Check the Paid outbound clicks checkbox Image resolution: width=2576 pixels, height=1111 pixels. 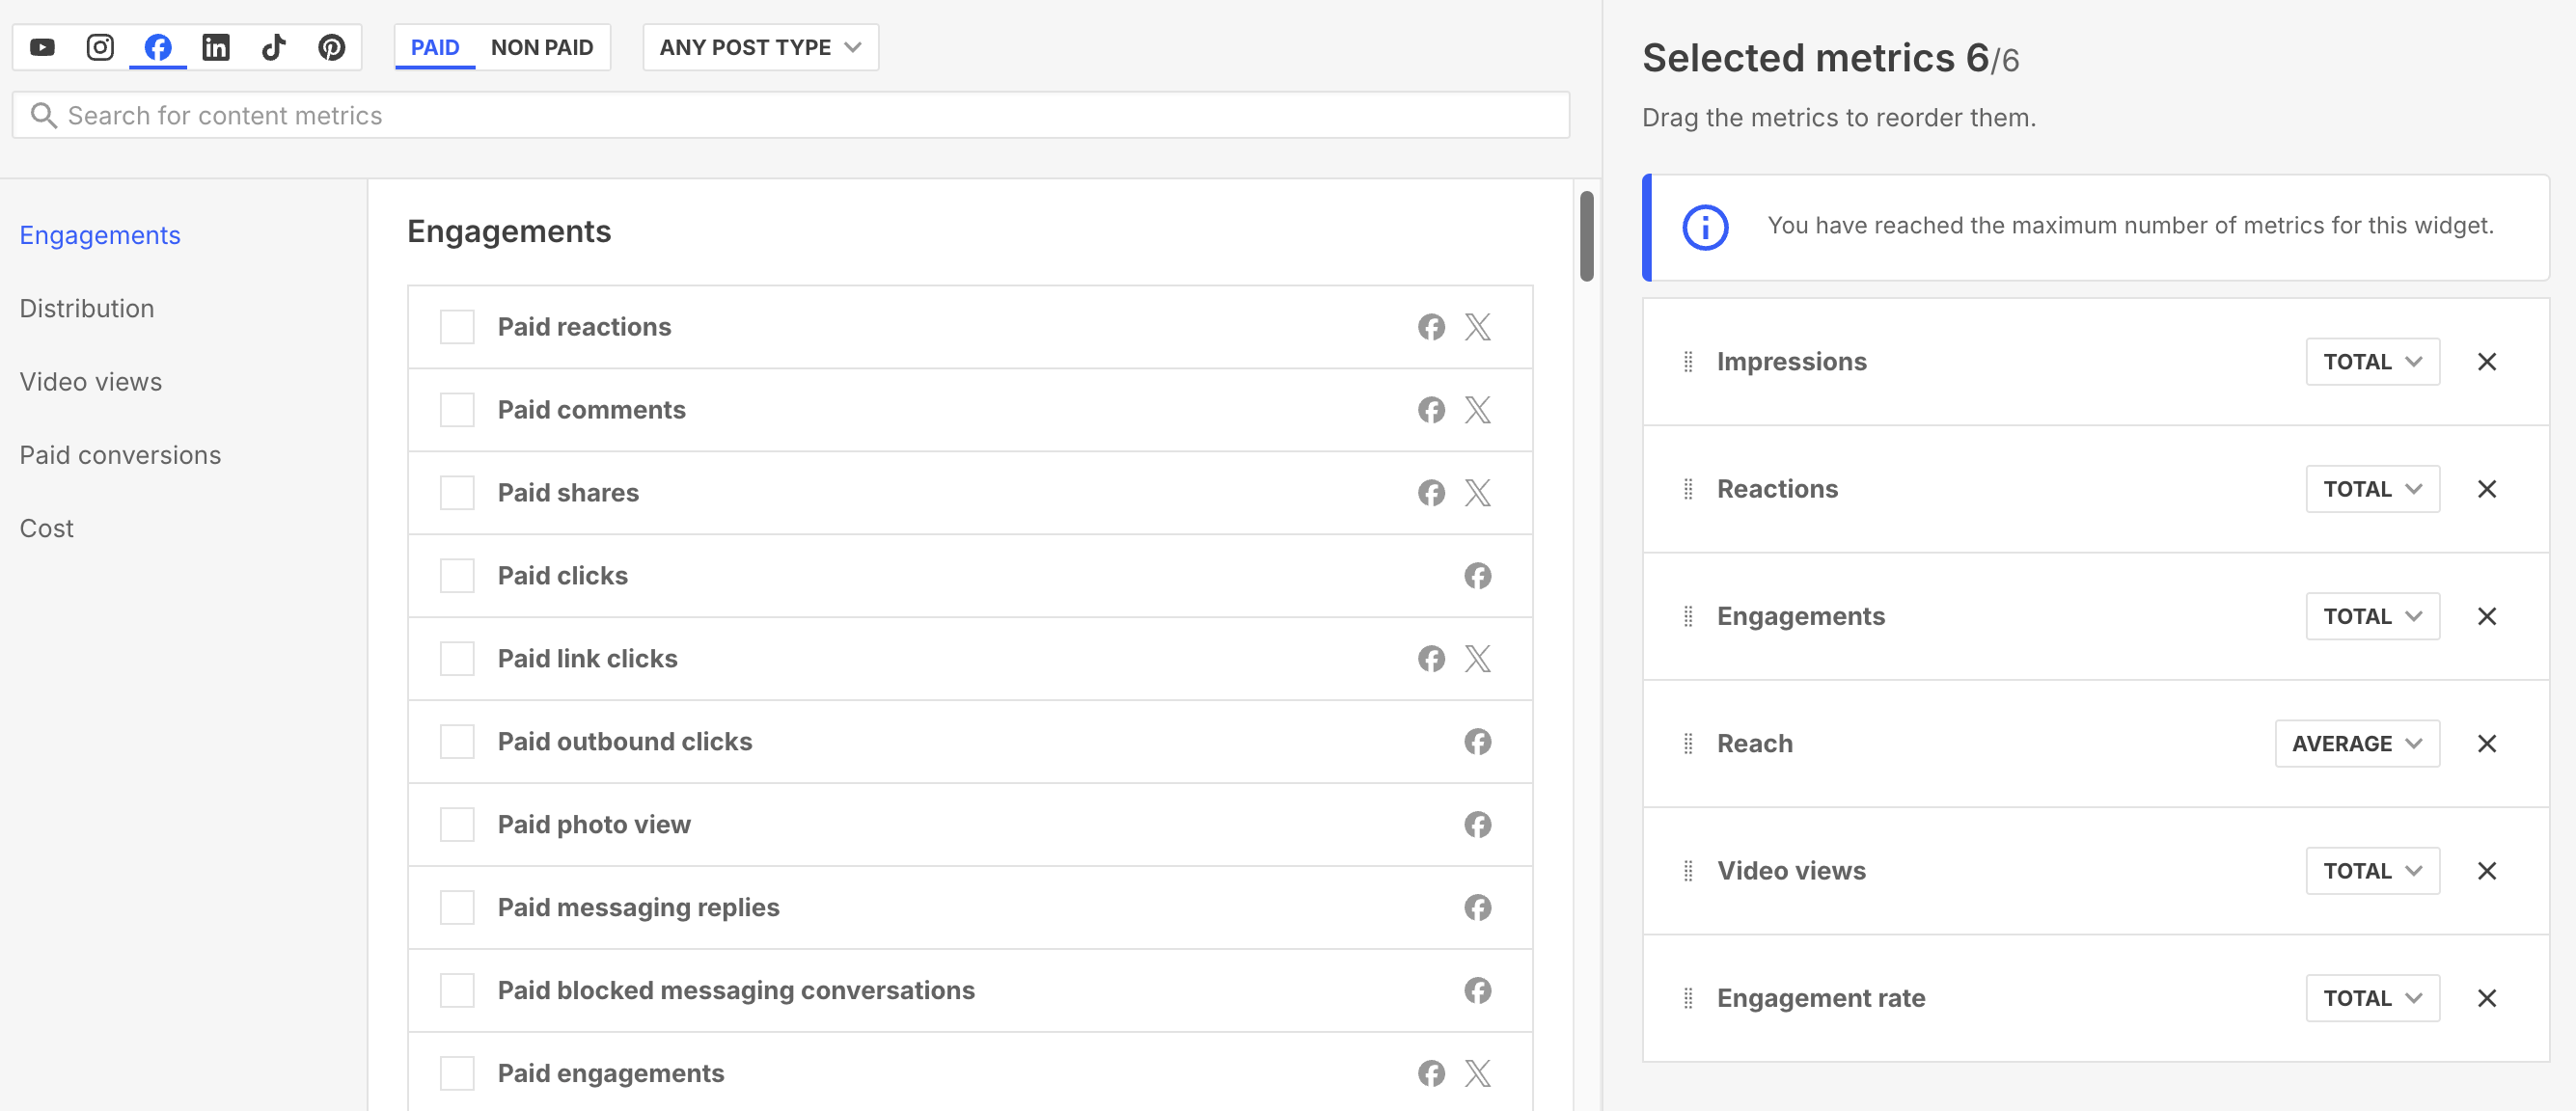click(457, 742)
